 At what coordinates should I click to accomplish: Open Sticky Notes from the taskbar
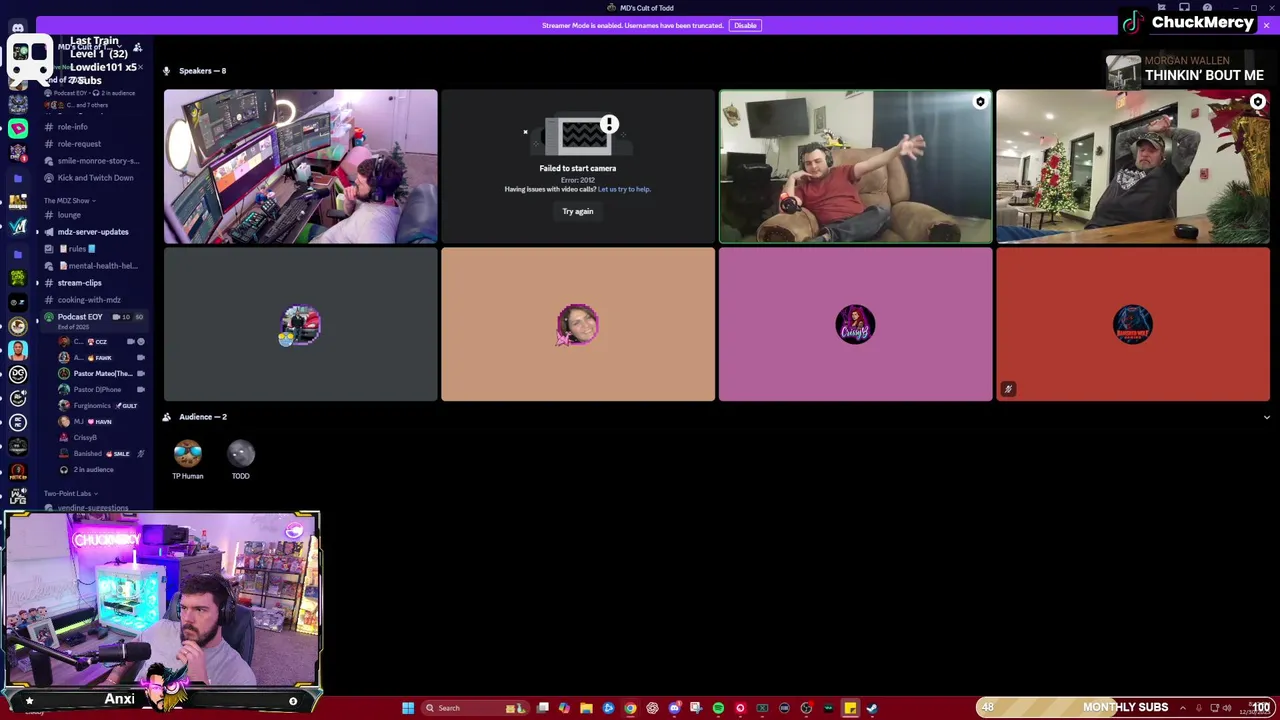click(x=850, y=708)
